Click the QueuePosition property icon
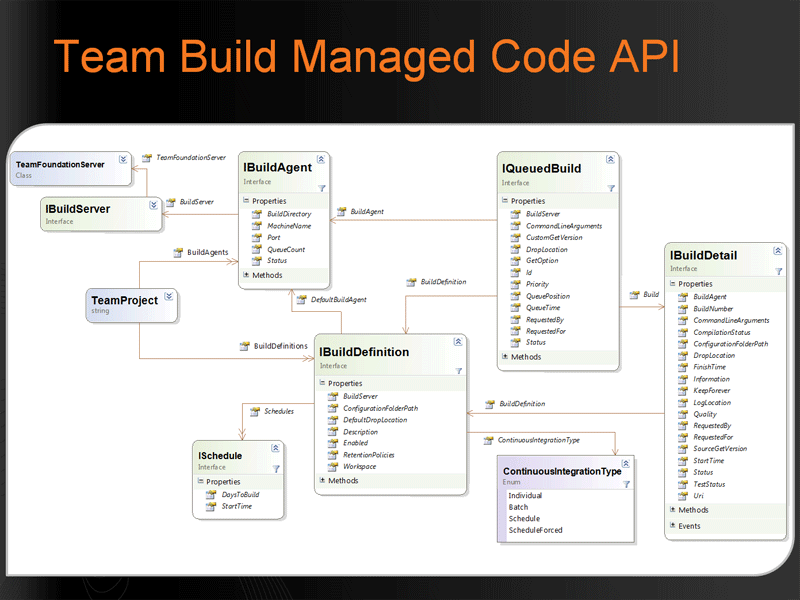This screenshot has height=600, width=800. (515, 296)
